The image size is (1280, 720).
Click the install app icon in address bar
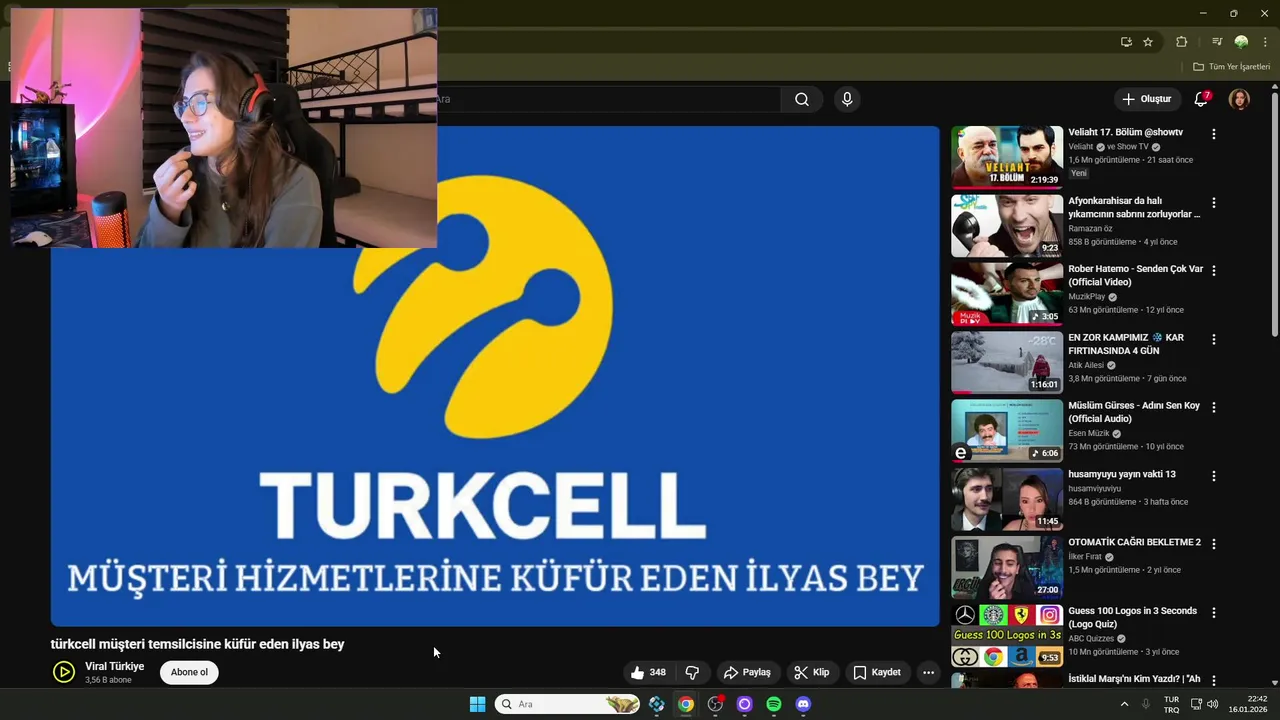click(1126, 42)
